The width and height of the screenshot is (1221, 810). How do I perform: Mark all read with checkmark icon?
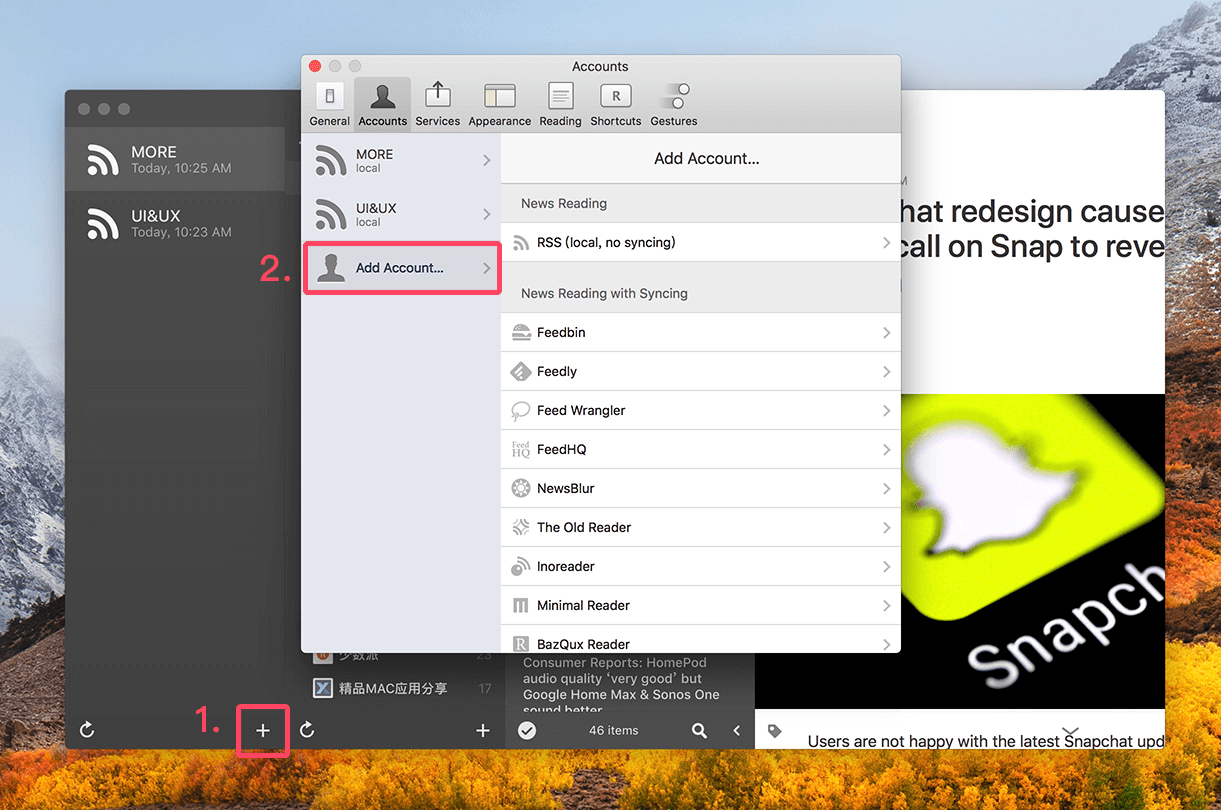pyautogui.click(x=527, y=731)
